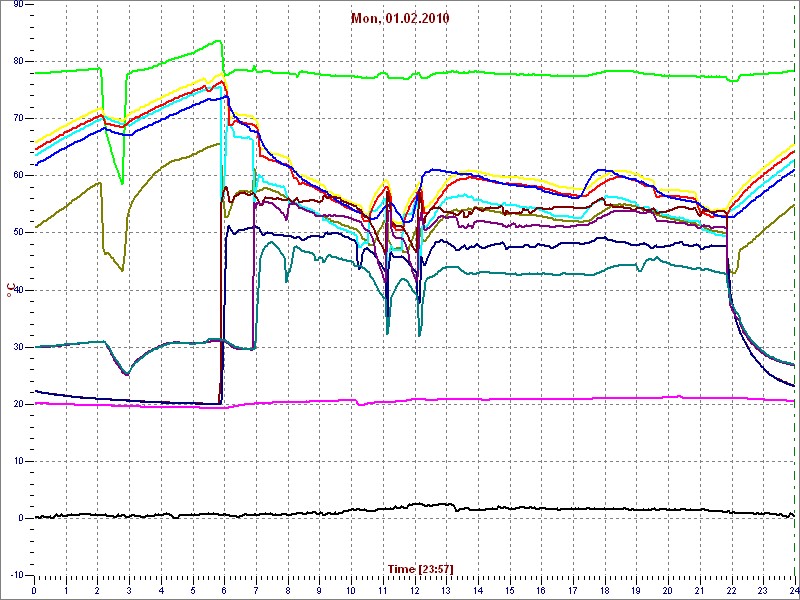Click hour label 24 on time axis

[793, 590]
